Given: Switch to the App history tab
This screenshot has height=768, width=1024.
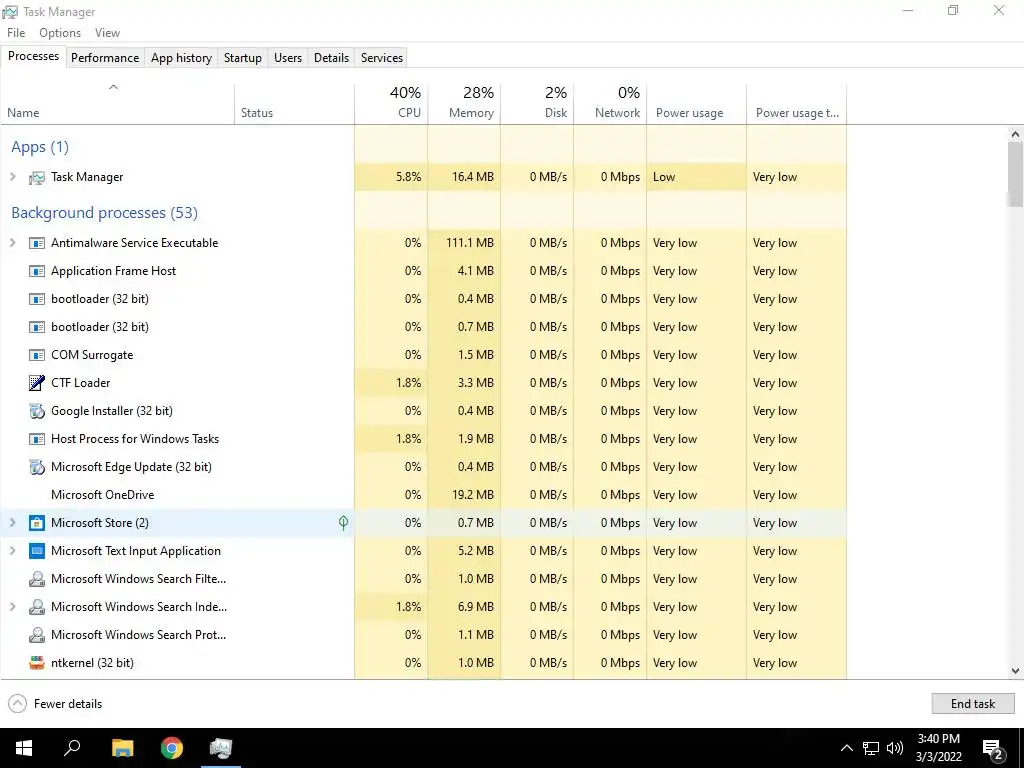Looking at the screenshot, I should tap(182, 57).
